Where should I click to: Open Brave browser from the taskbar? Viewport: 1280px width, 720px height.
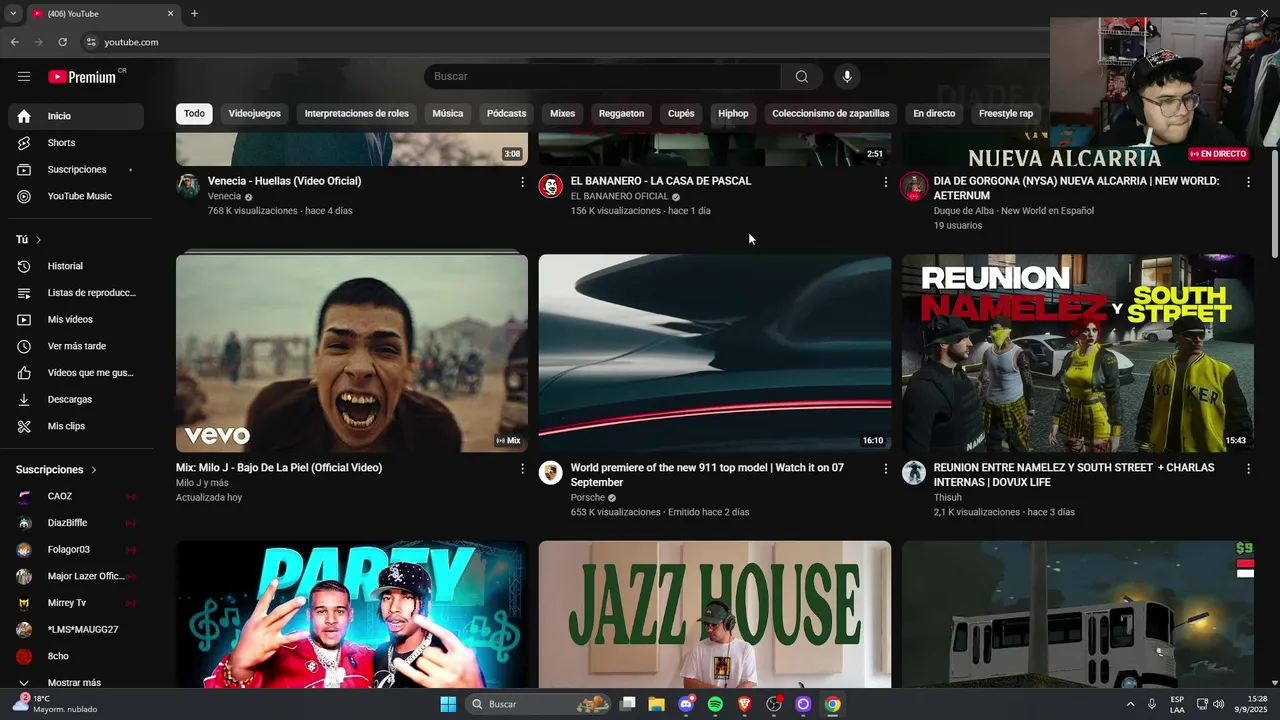(x=744, y=704)
